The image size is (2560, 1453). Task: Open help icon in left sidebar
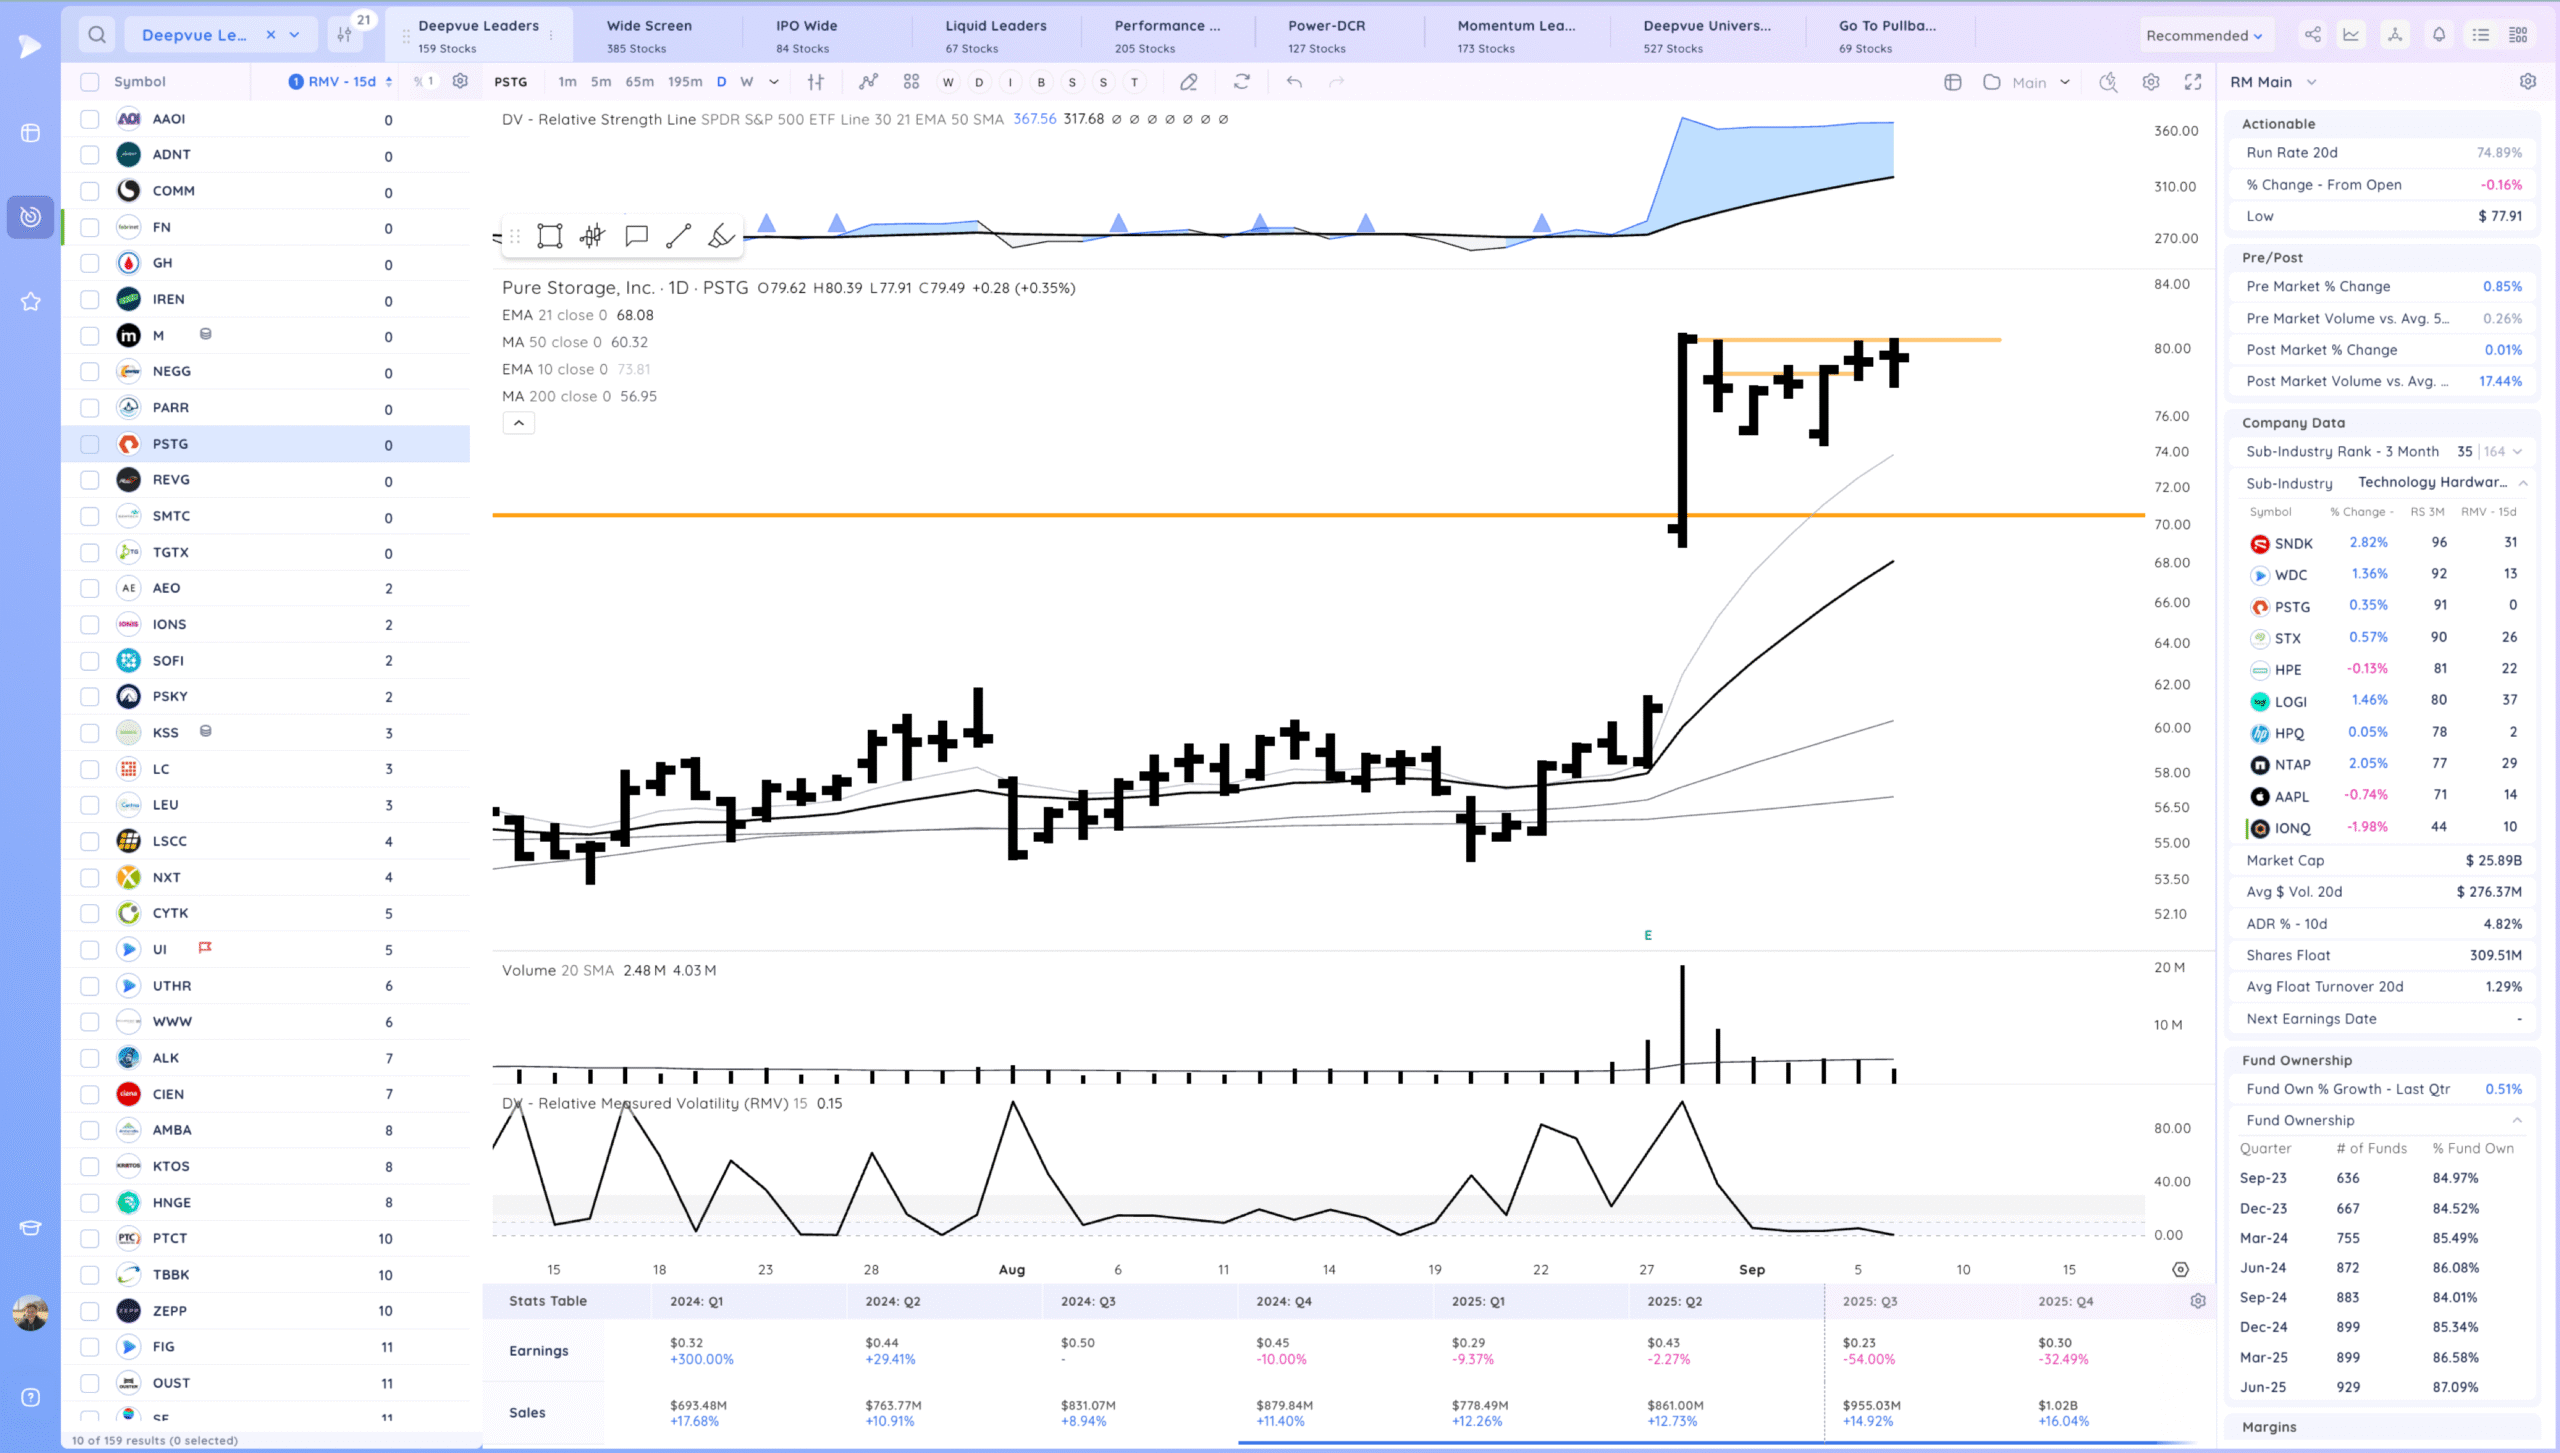point(31,1397)
